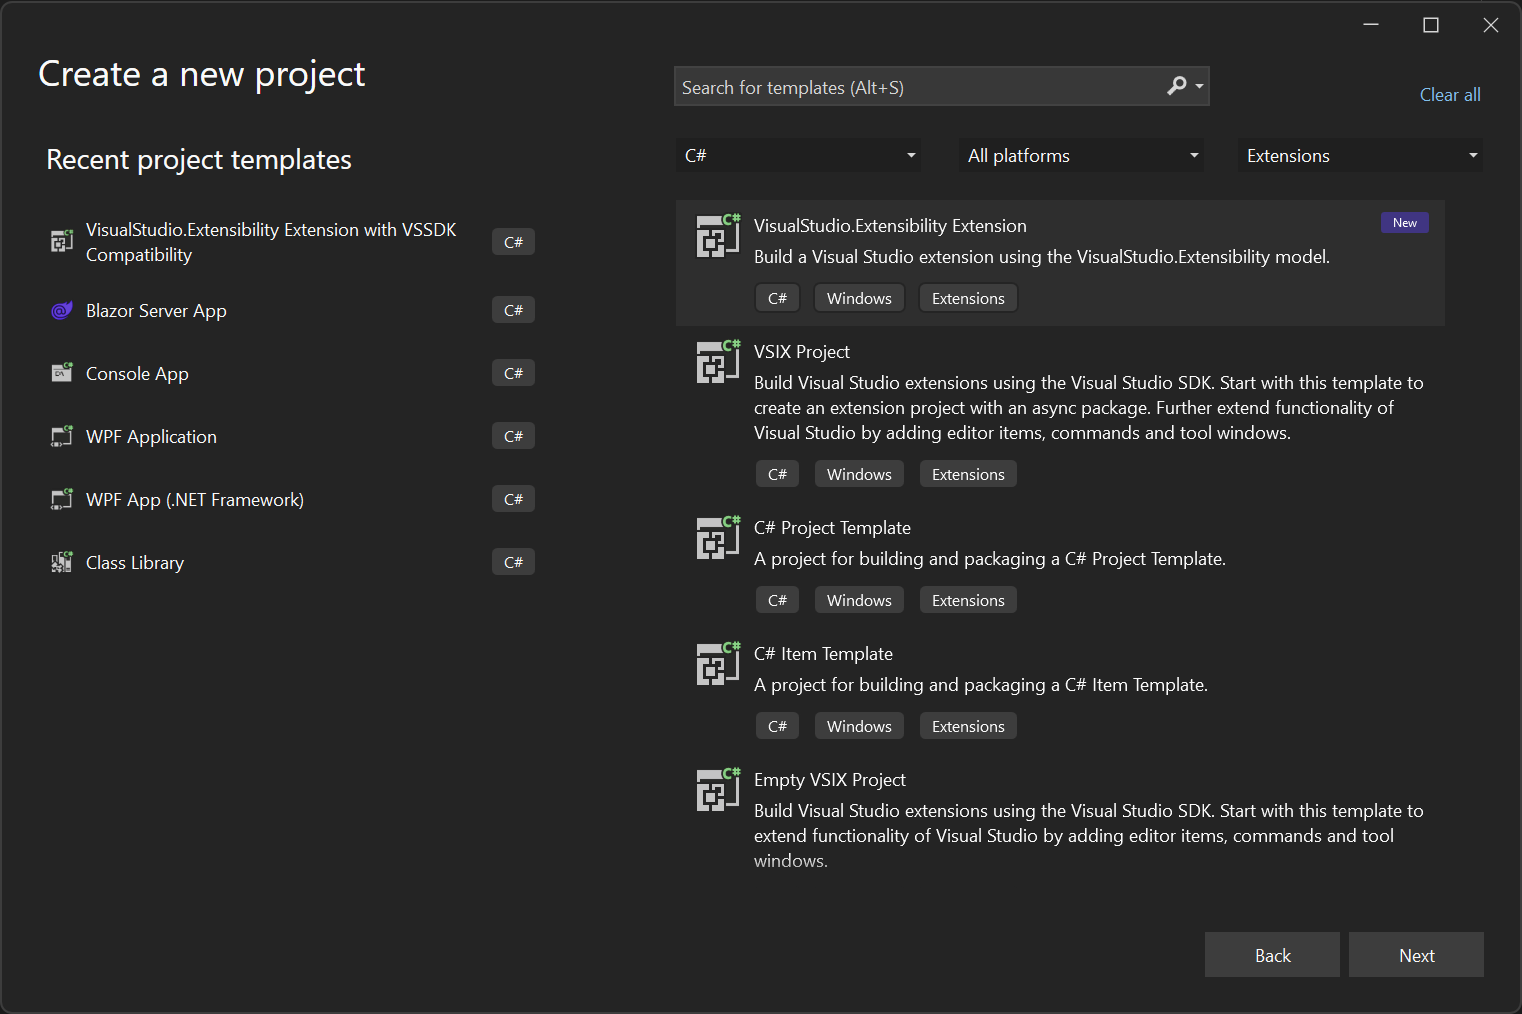Click the Back button

coord(1272,955)
